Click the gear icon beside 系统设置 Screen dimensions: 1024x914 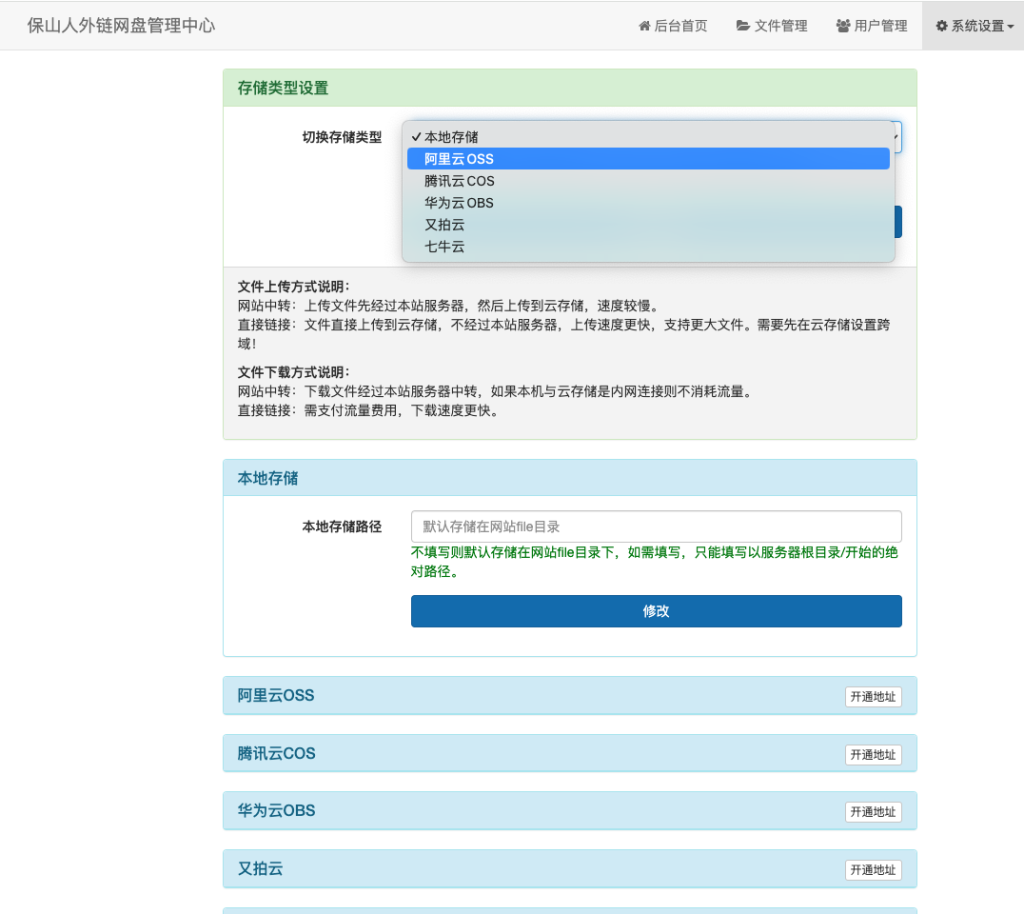pos(941,26)
